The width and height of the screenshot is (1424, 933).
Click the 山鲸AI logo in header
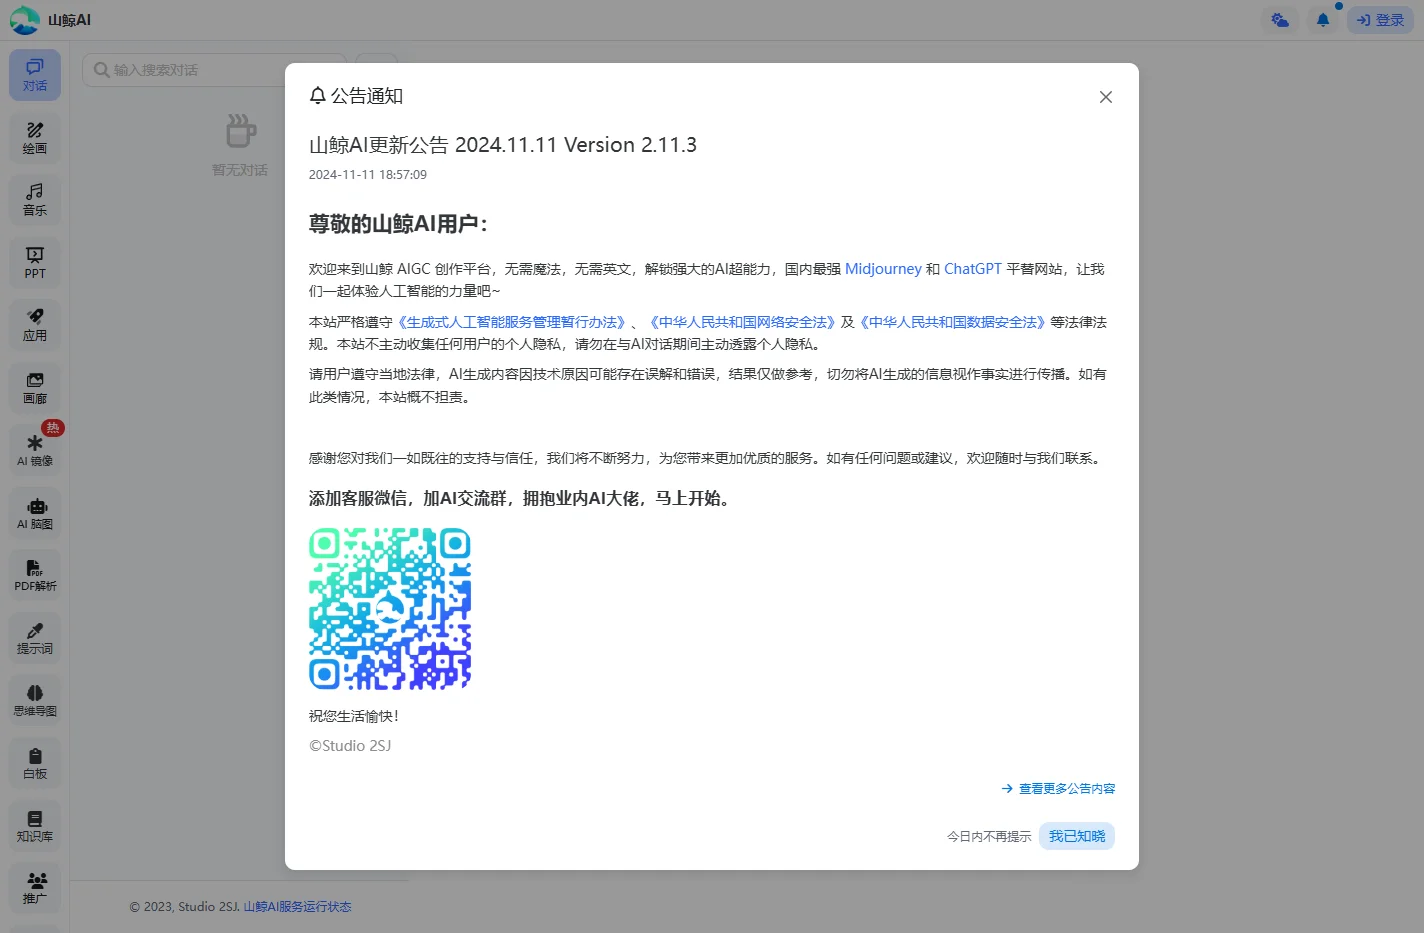coord(50,20)
